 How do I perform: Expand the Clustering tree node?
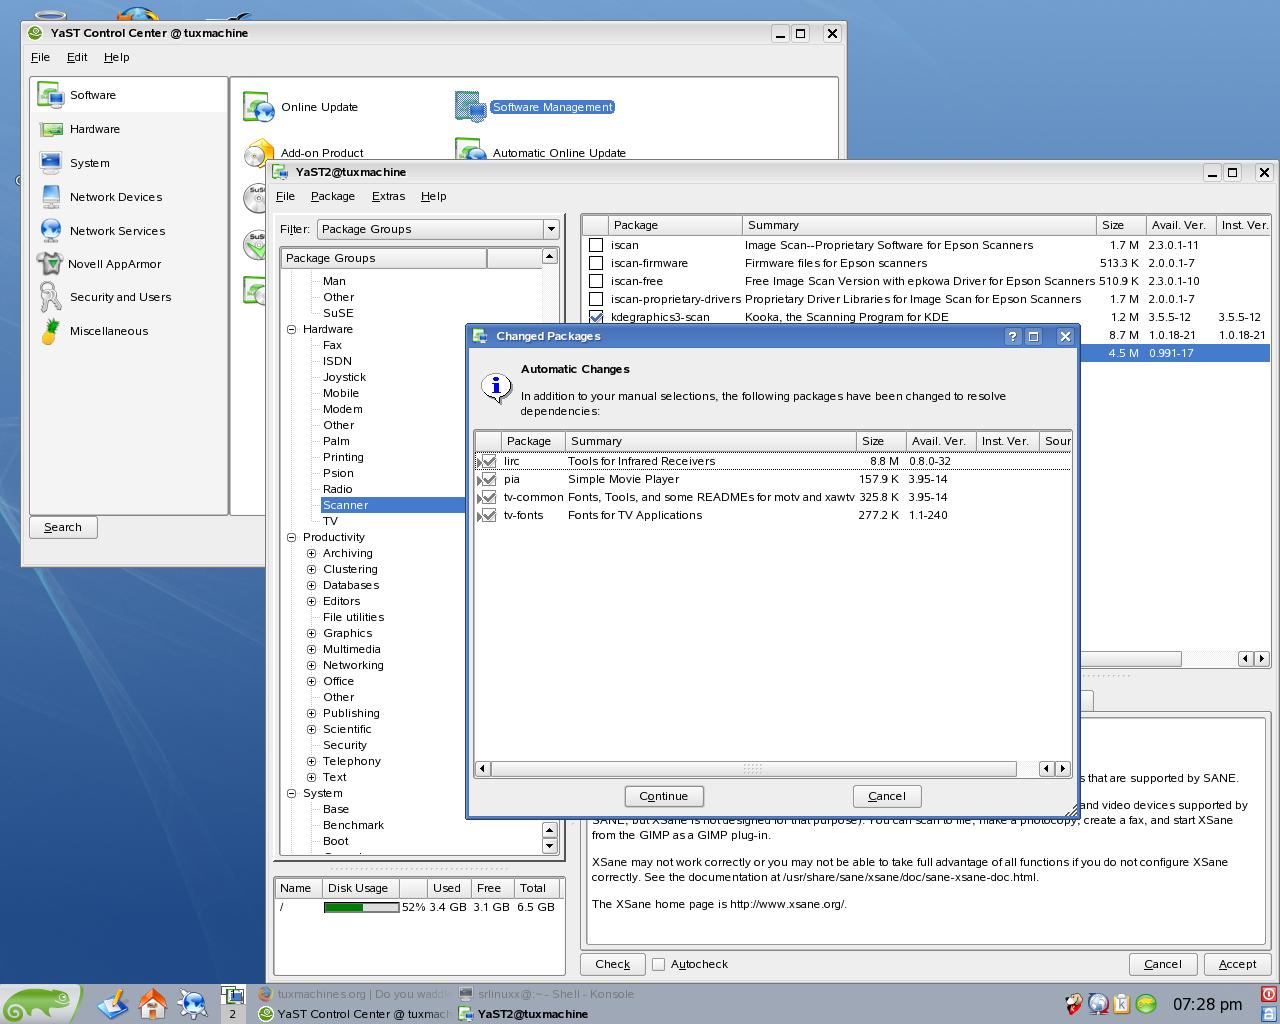pos(312,569)
